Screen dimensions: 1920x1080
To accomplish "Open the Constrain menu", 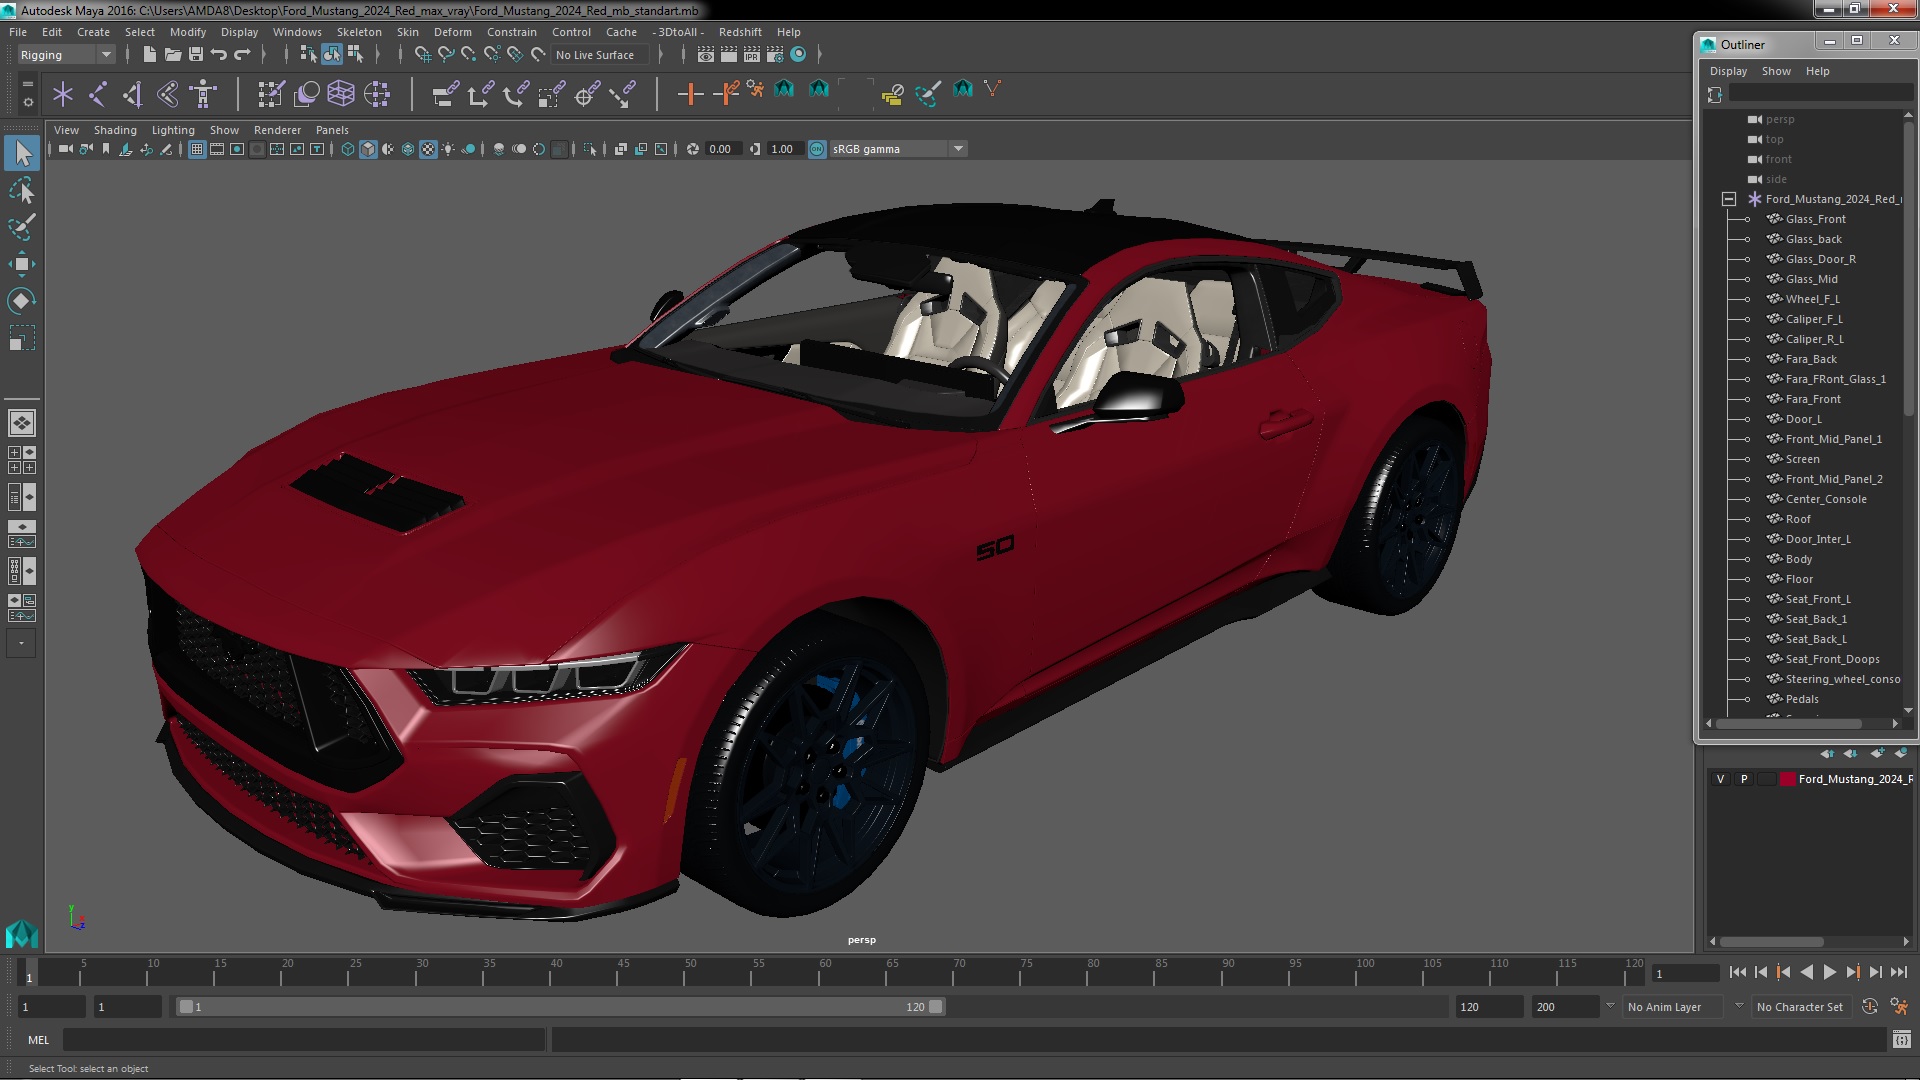I will pos(511,32).
